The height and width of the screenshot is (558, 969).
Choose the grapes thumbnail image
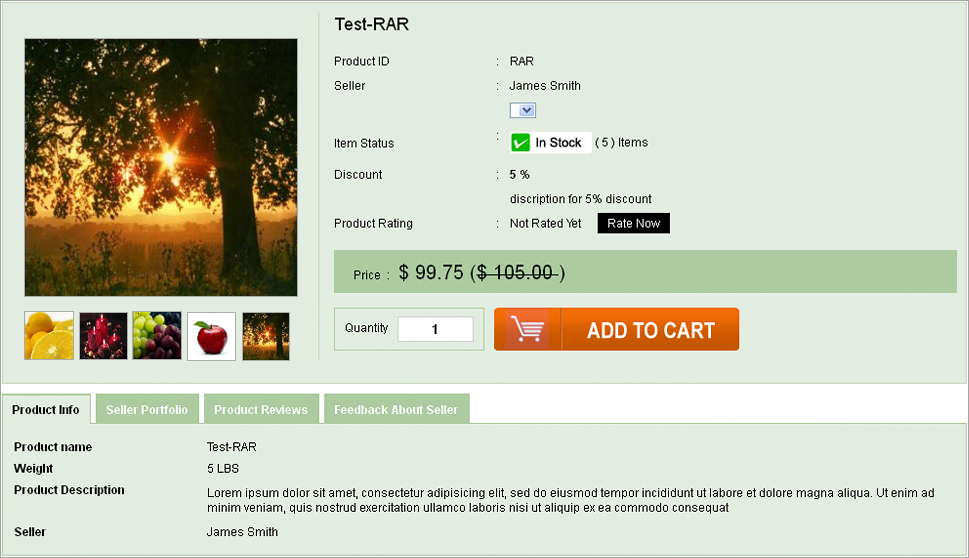[157, 336]
